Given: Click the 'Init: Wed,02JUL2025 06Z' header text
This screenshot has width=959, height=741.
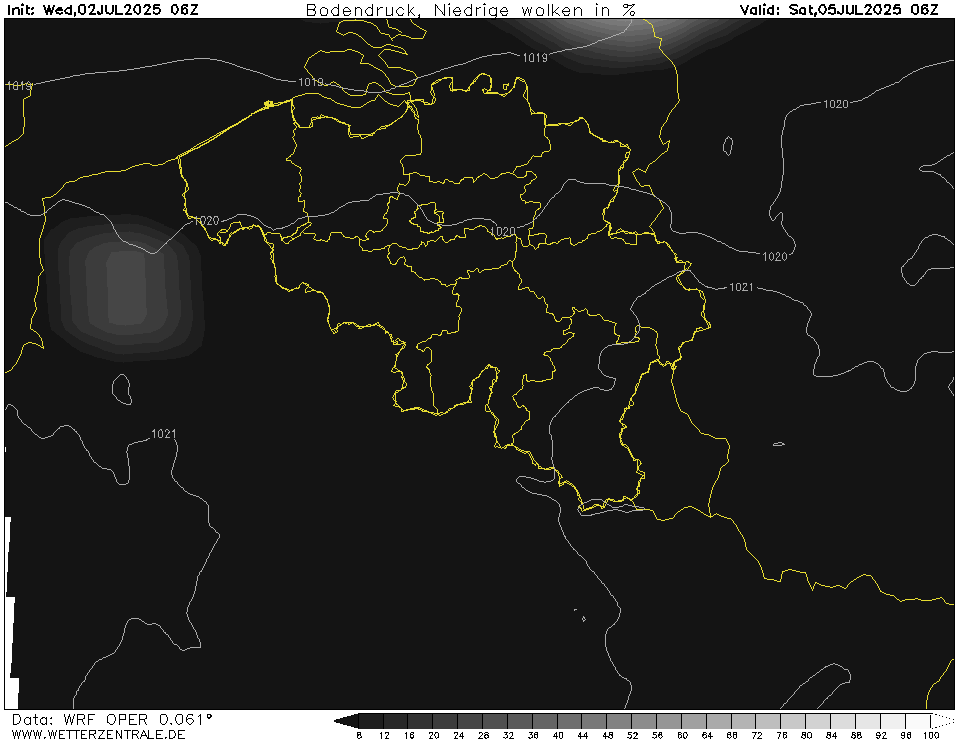Looking at the screenshot, I should pos(102,9).
